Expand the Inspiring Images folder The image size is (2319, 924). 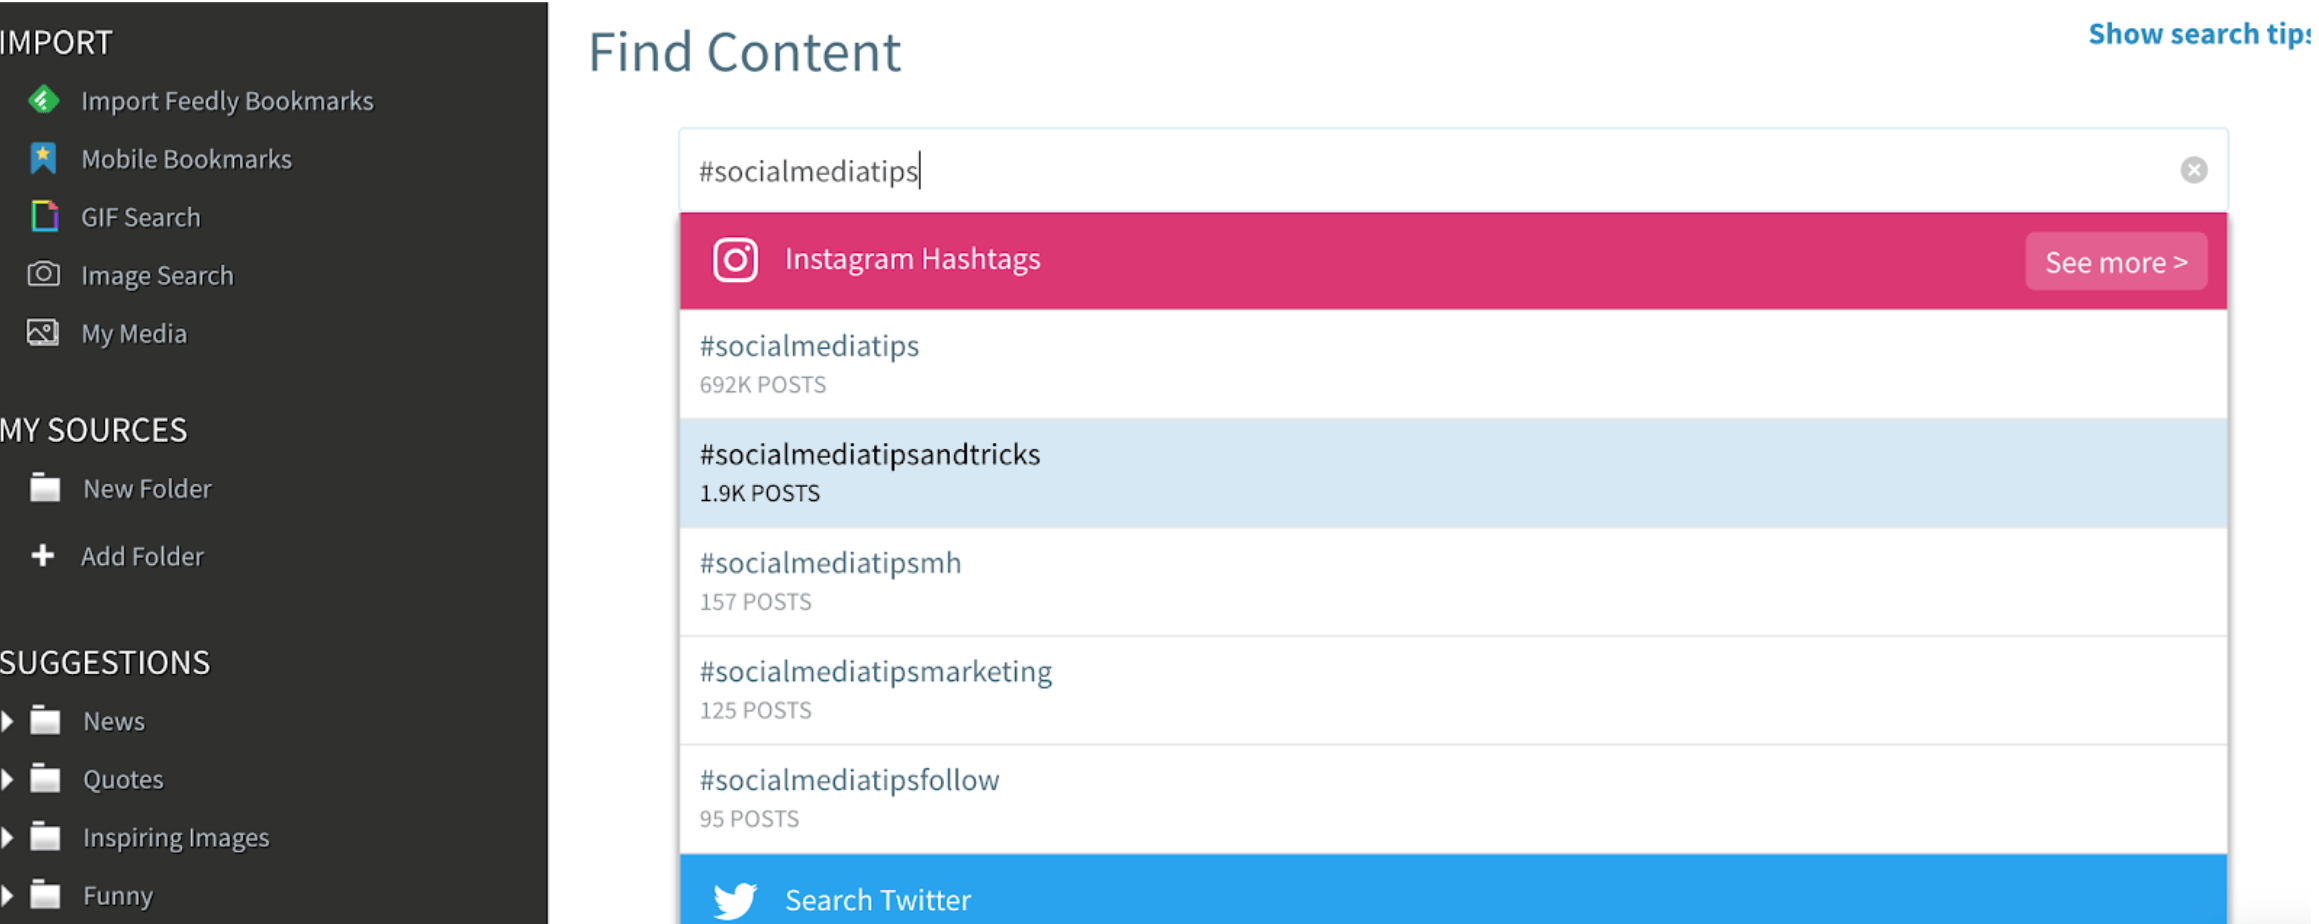click(7, 836)
